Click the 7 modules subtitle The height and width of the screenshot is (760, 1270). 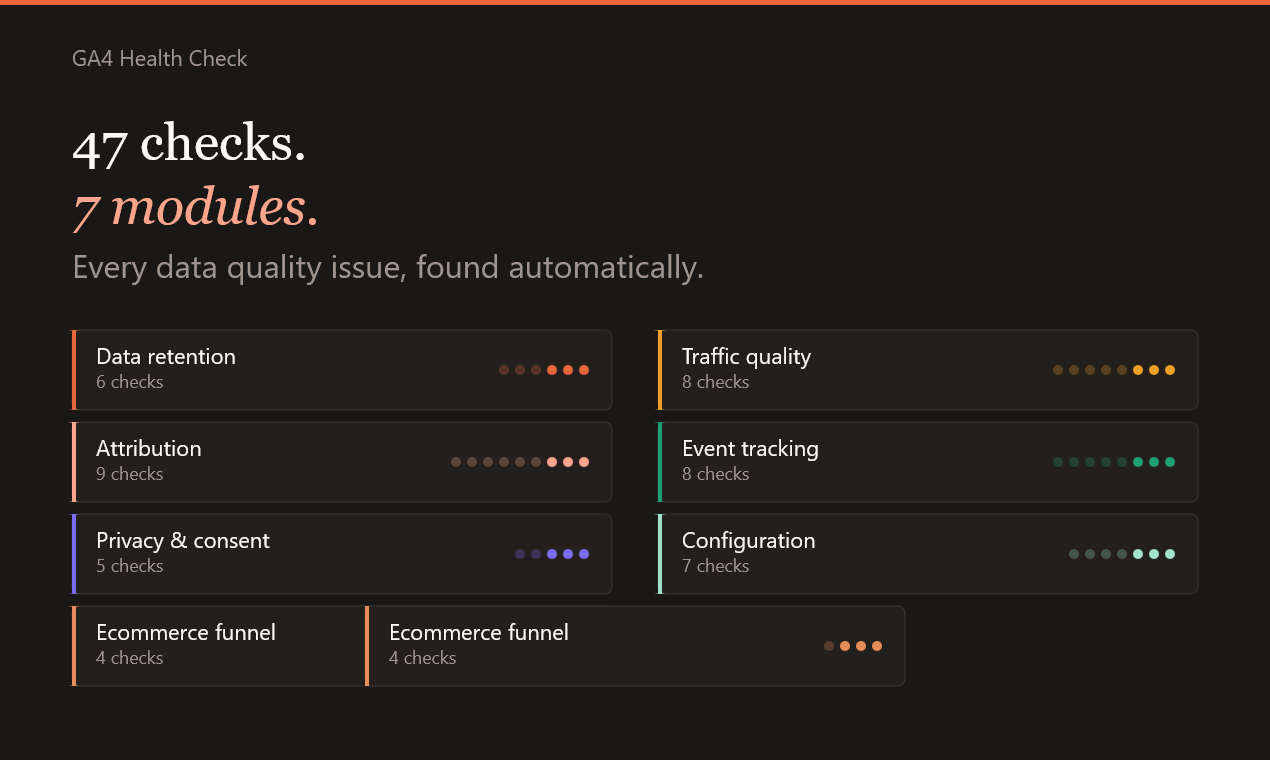click(x=195, y=208)
